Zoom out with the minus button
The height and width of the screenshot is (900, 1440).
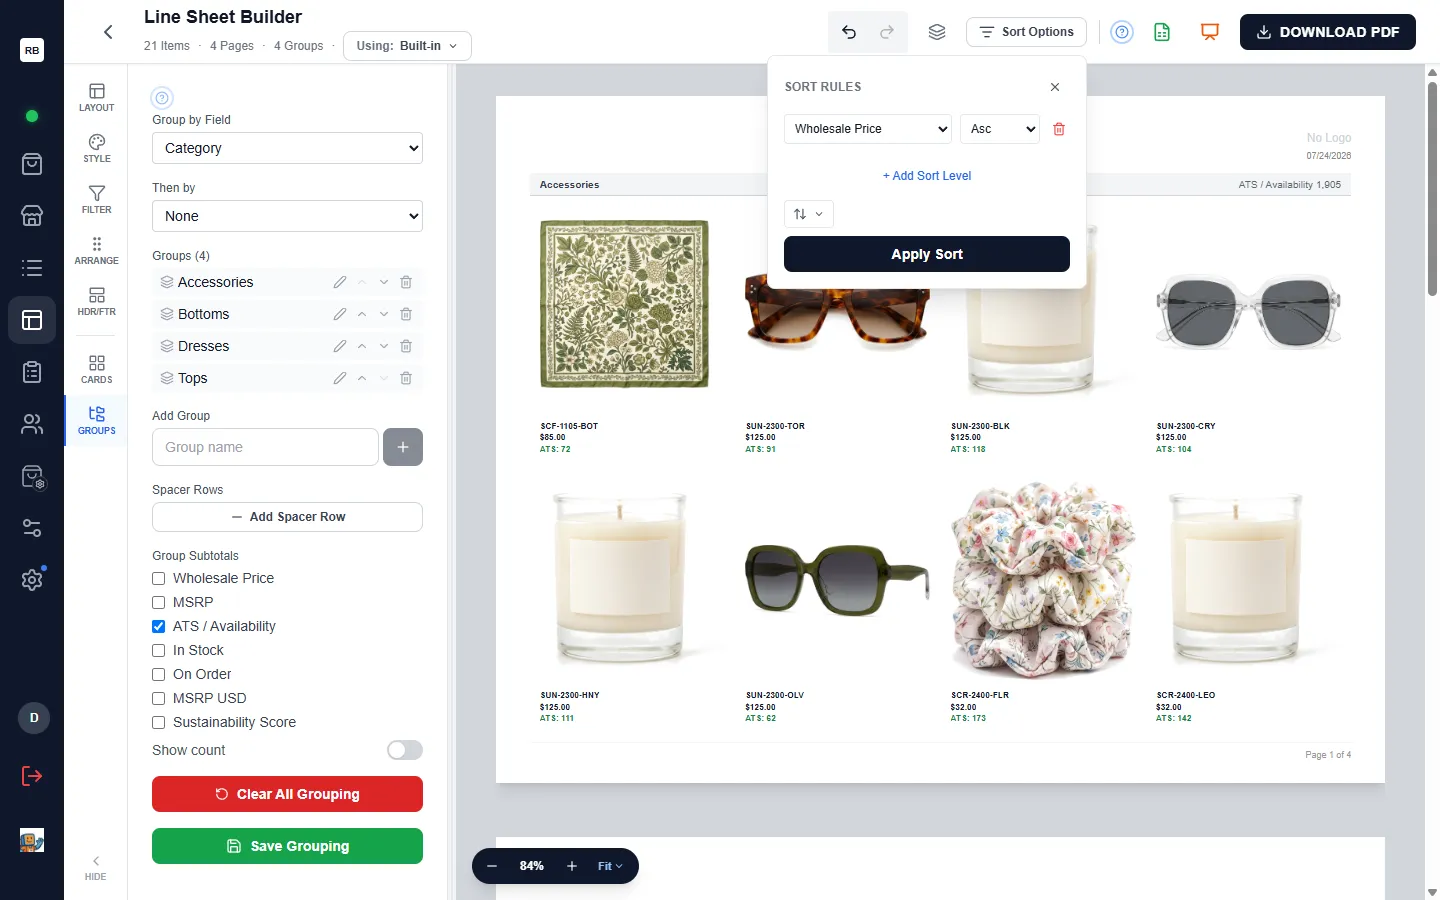(492, 866)
